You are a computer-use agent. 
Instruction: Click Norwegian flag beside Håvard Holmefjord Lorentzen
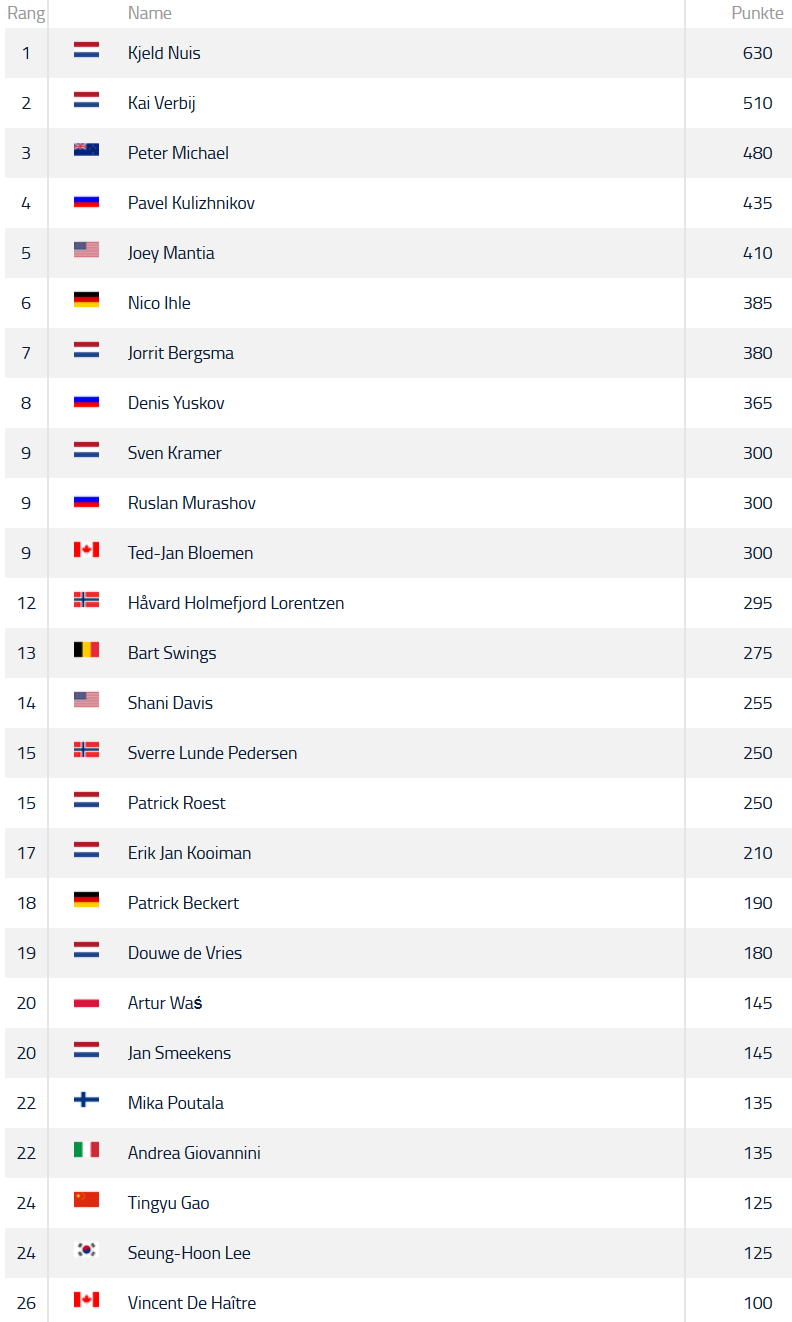(86, 600)
